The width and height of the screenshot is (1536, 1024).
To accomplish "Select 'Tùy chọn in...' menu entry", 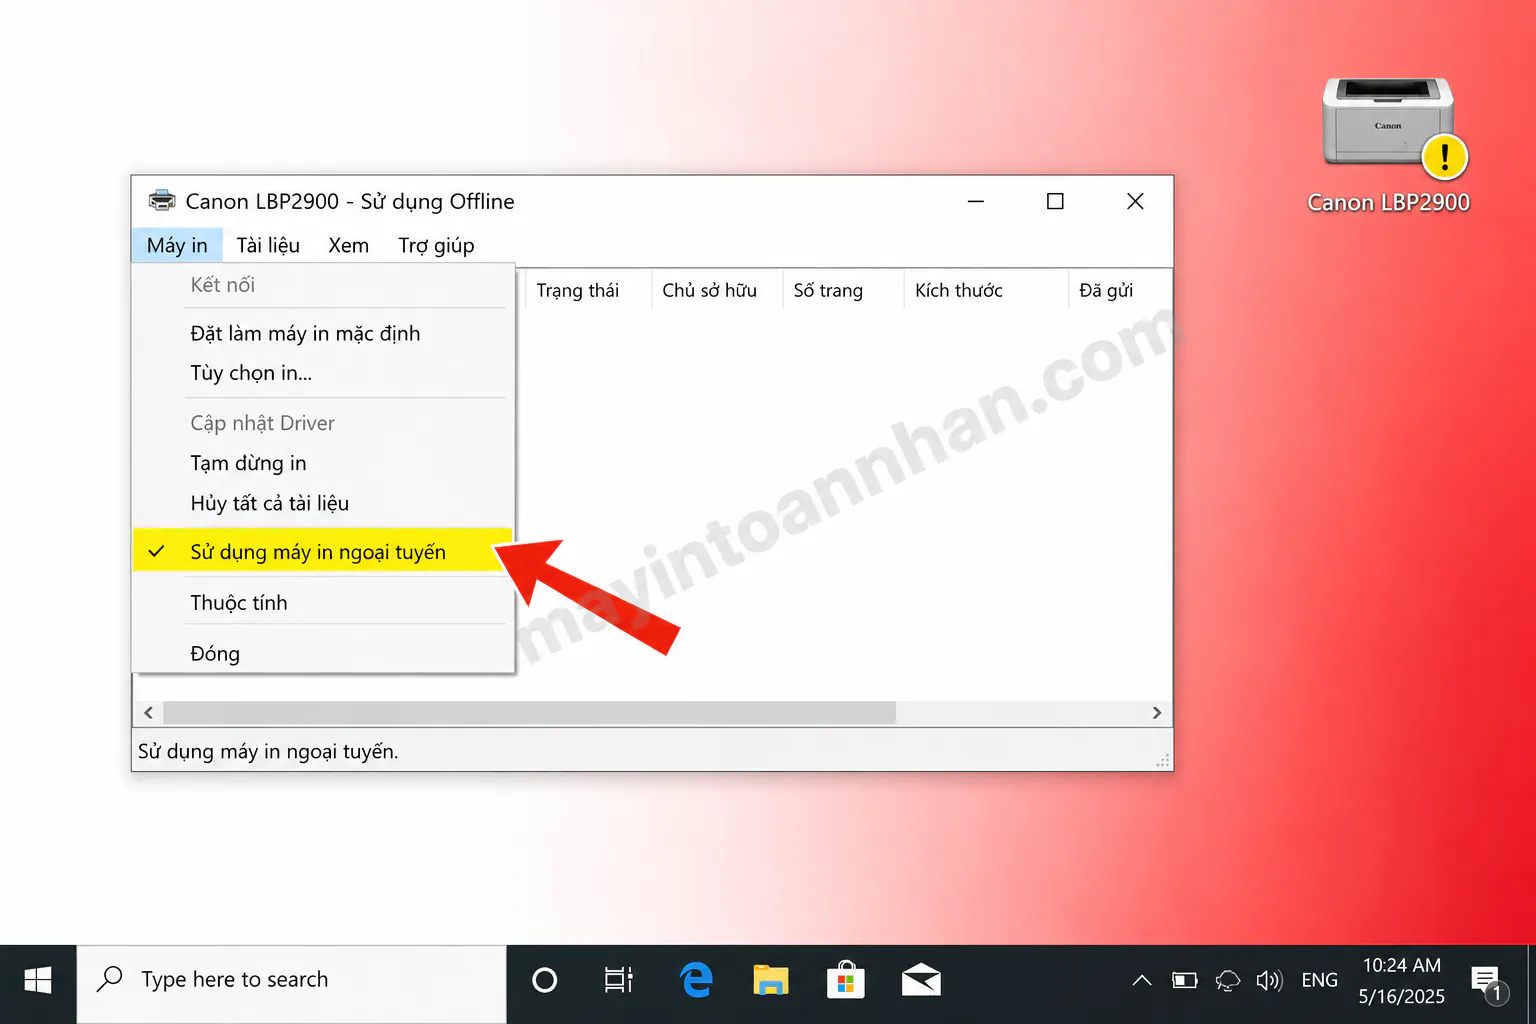I will [x=322, y=373].
